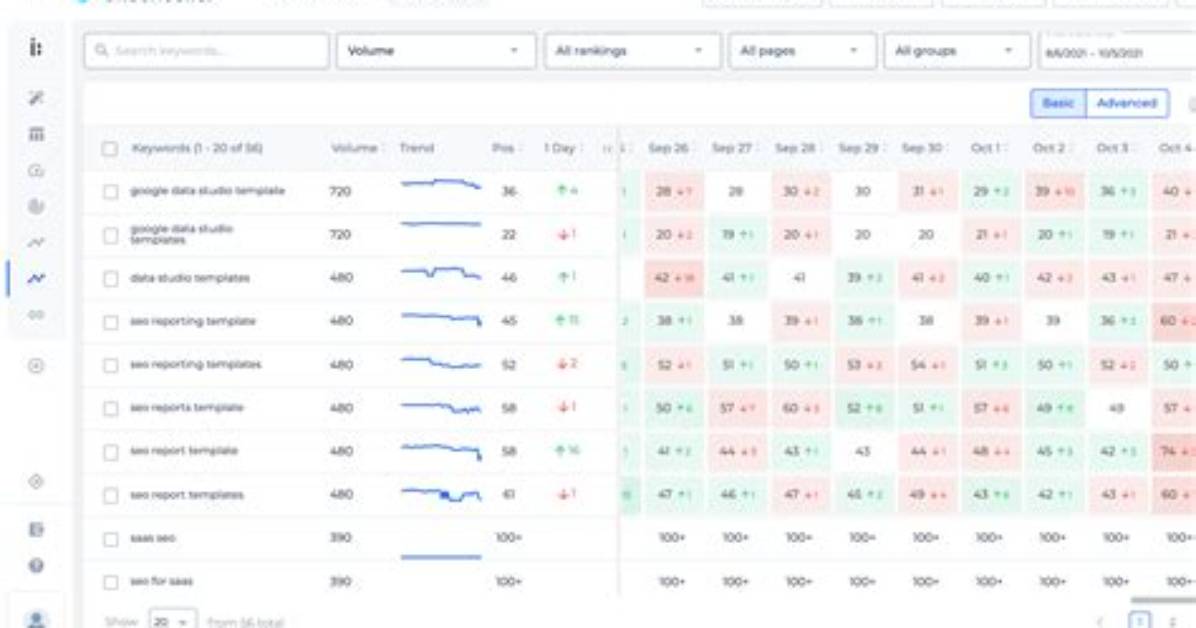Click the Search keywords input field
1196x628 pixels.
click(x=207, y=51)
